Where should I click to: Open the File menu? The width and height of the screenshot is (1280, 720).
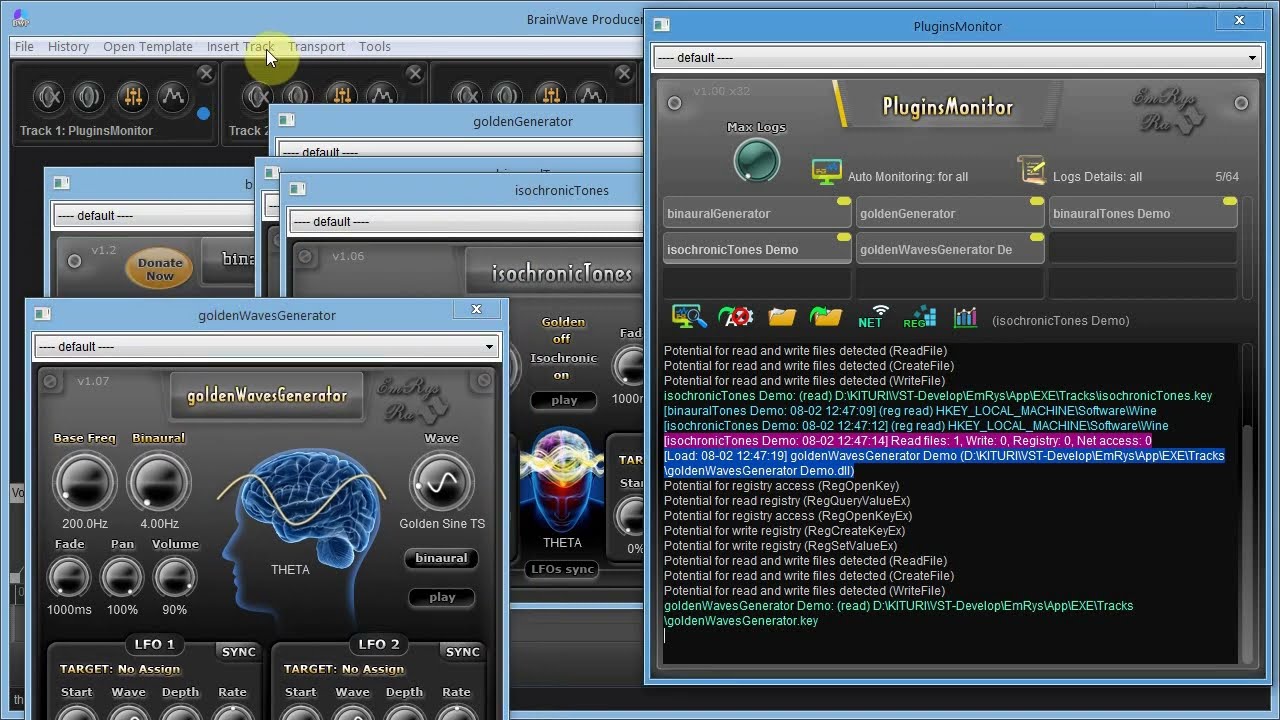coord(24,46)
